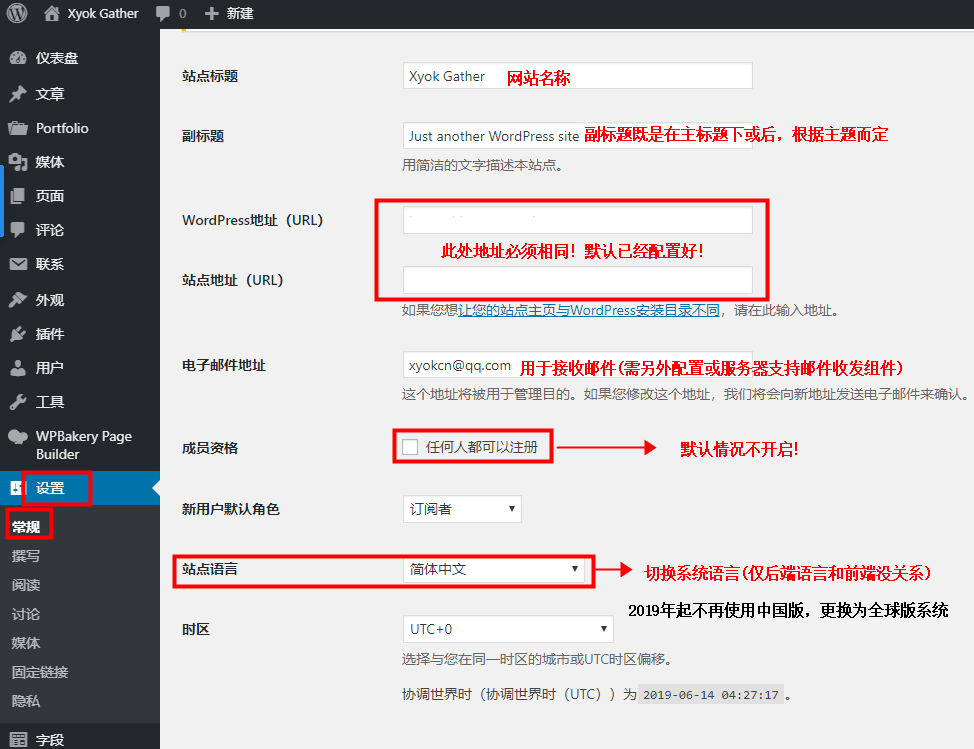Screen dimensions: 974x749
Task: Open the 站点语言 dropdown showing 简体中文
Action: 494,569
